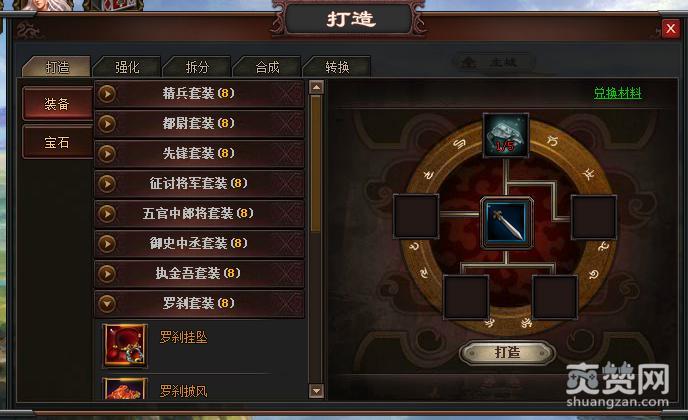Image resolution: width=688 pixels, height=420 pixels.
Task: Select the ore material slot showing 1/5
Action: [x=505, y=135]
